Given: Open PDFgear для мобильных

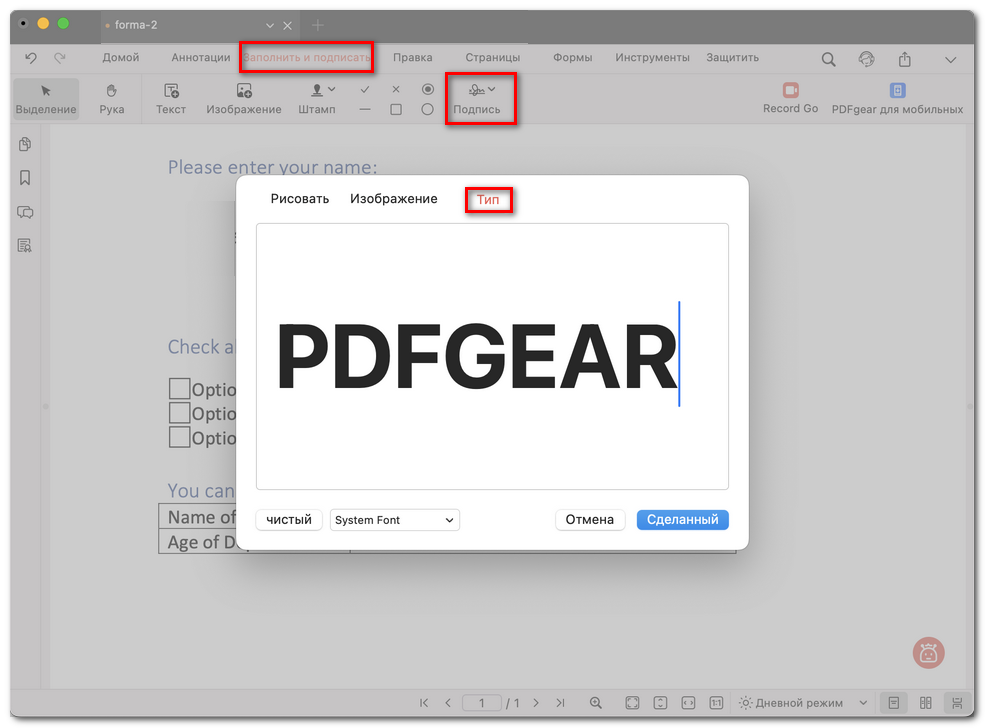Looking at the screenshot, I should coord(897,99).
